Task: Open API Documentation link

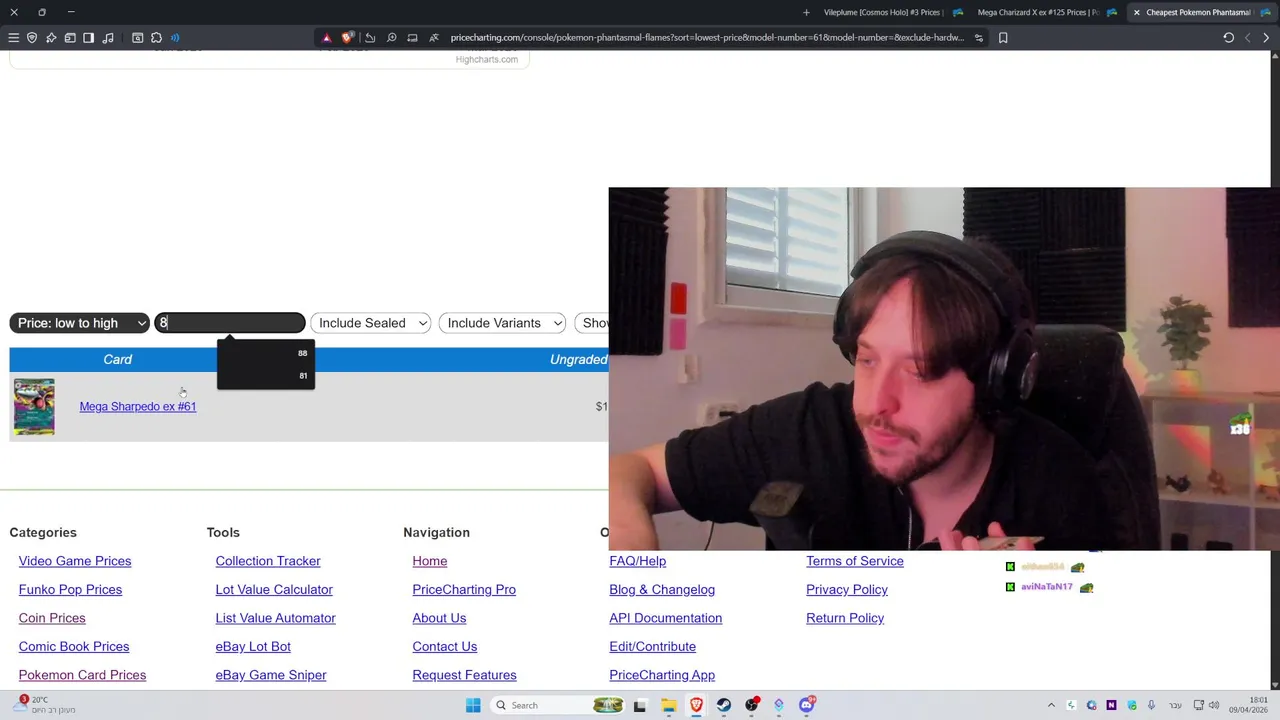Action: (665, 618)
